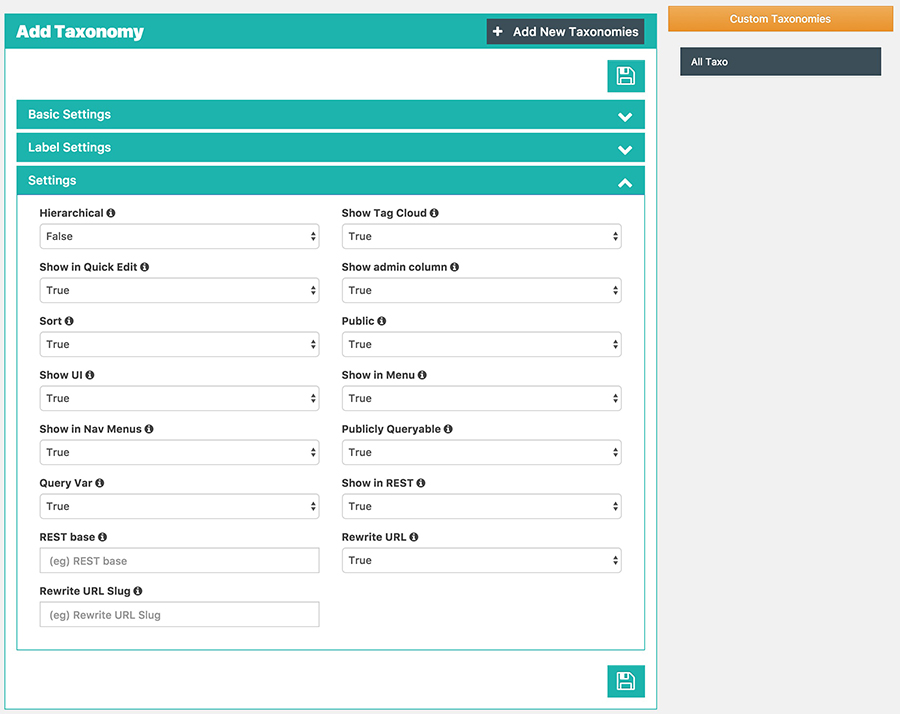Open the Rewrite URL dropdown
Viewport: 900px width, 714px height.
point(482,560)
